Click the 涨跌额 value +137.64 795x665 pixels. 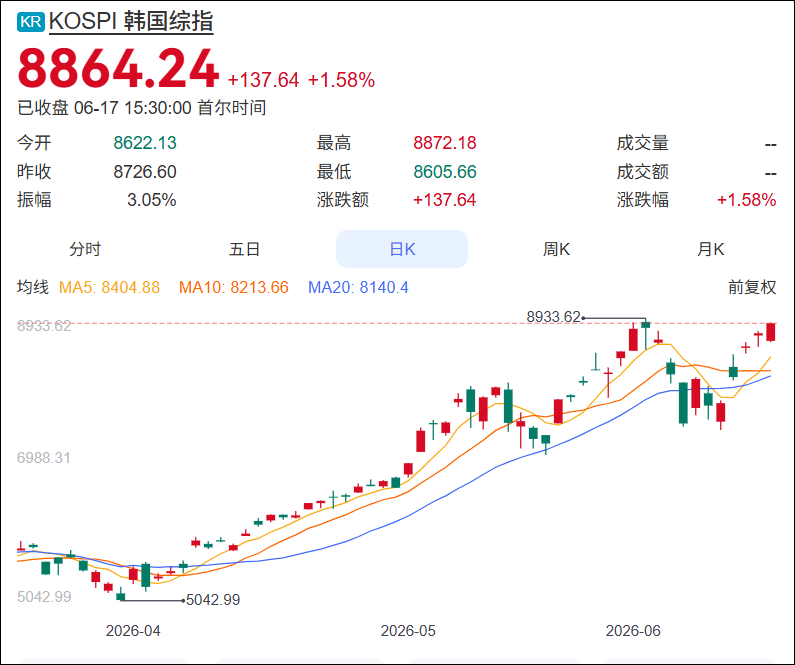445,200
